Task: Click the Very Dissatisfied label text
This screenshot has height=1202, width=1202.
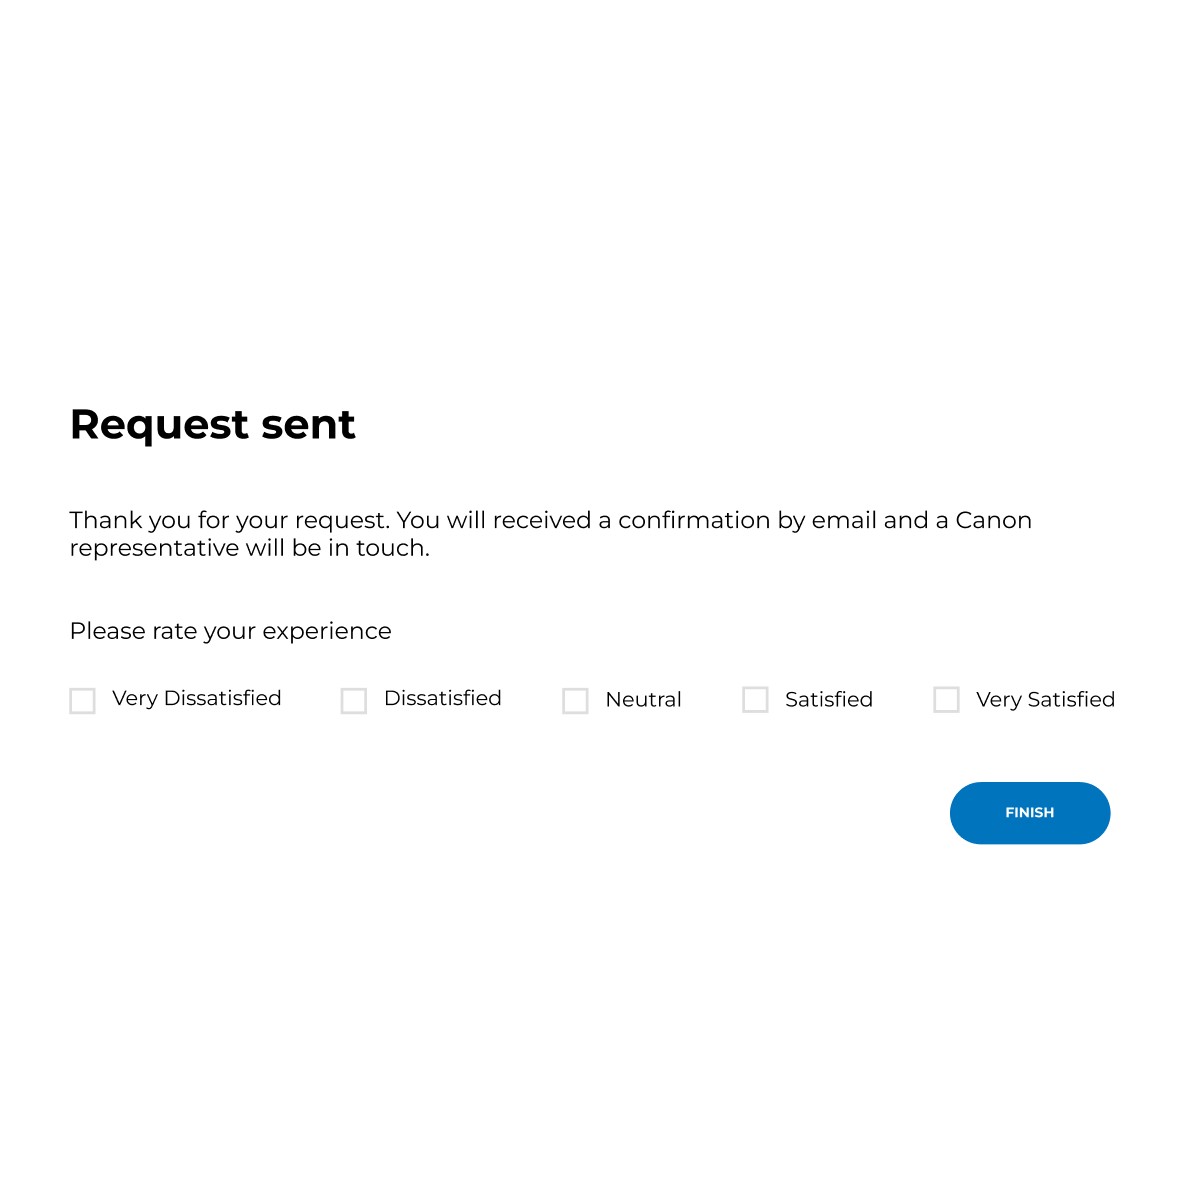Action: point(197,699)
